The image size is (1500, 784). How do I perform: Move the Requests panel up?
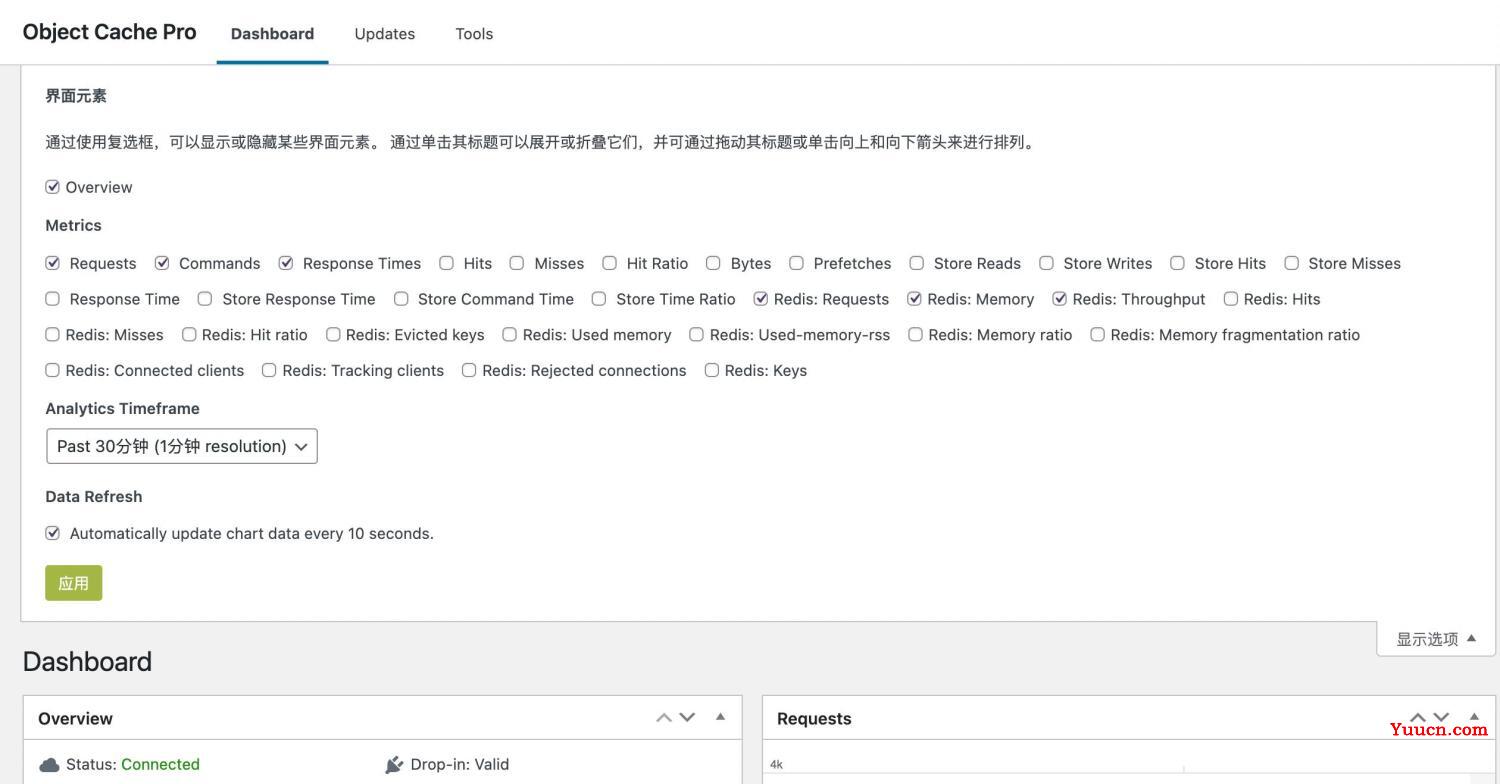(1418, 717)
